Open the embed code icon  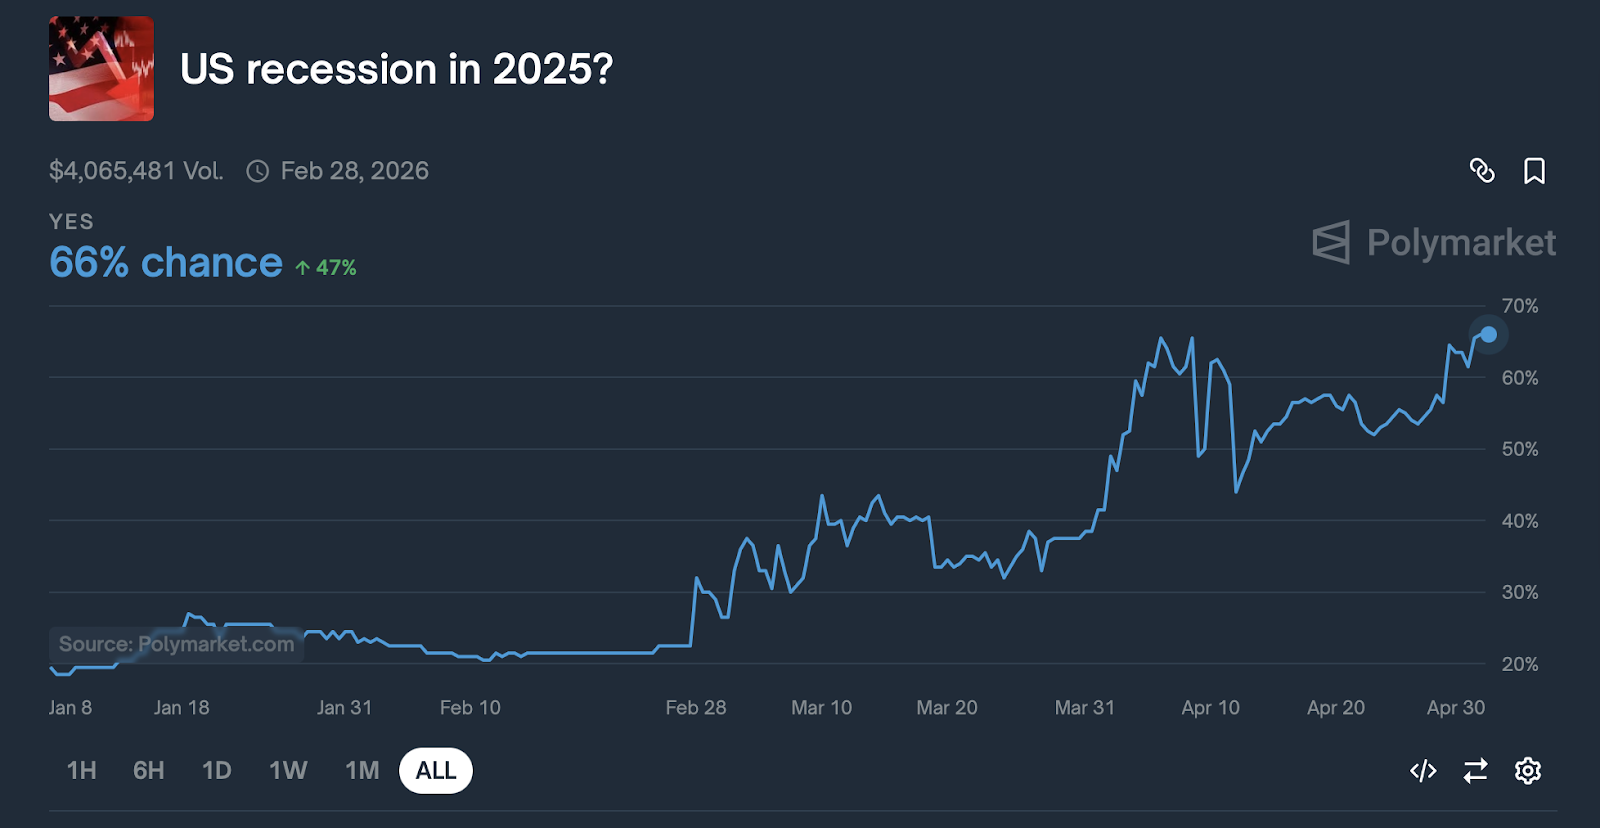pyautogui.click(x=1423, y=771)
